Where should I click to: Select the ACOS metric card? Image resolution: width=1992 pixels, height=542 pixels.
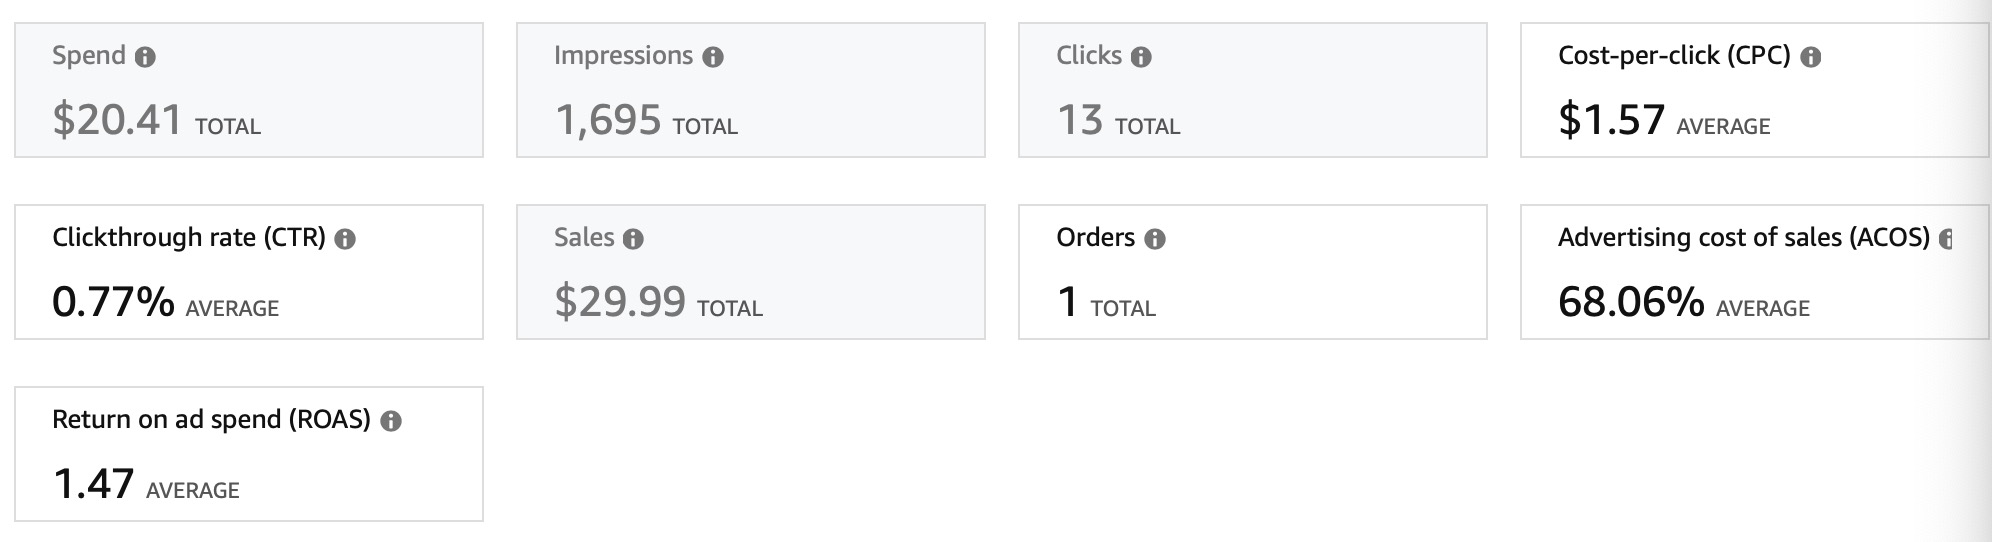[x=1755, y=272]
